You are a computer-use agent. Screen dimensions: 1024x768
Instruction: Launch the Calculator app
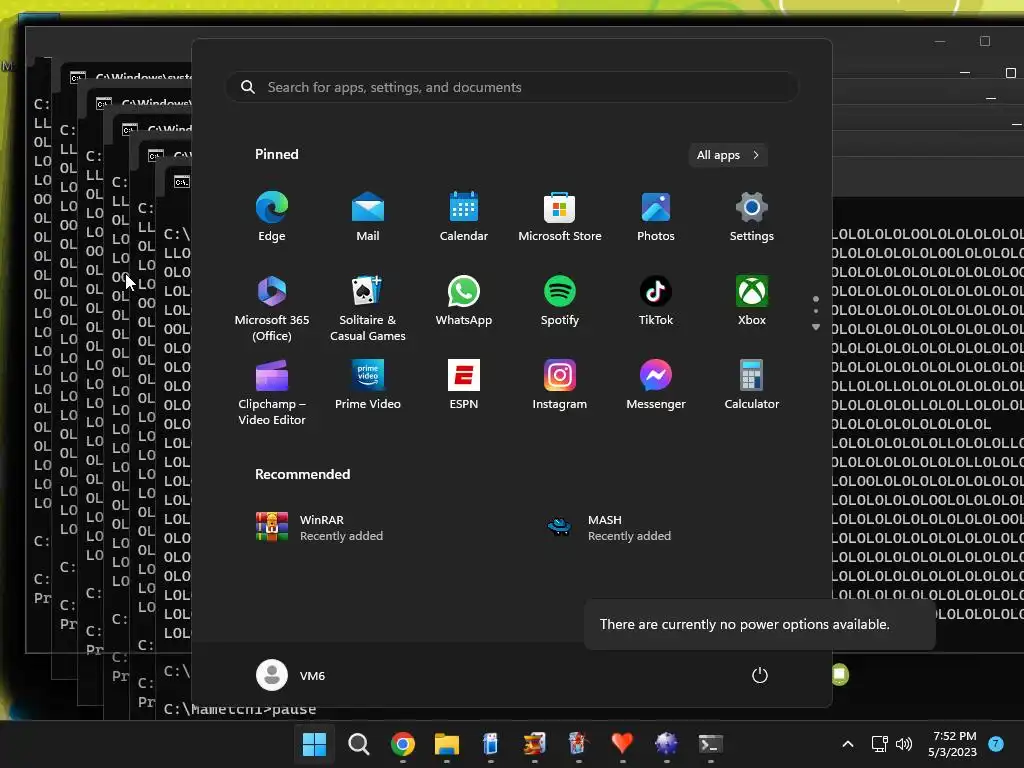coord(752,385)
